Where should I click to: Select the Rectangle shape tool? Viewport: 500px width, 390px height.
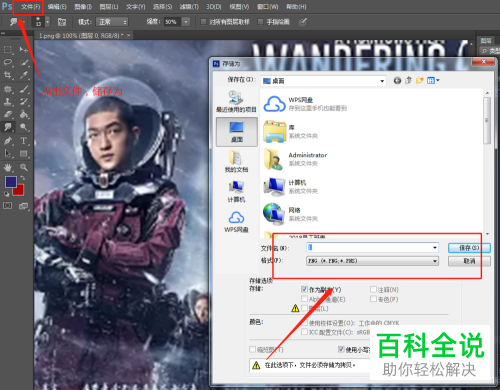tap(24, 154)
